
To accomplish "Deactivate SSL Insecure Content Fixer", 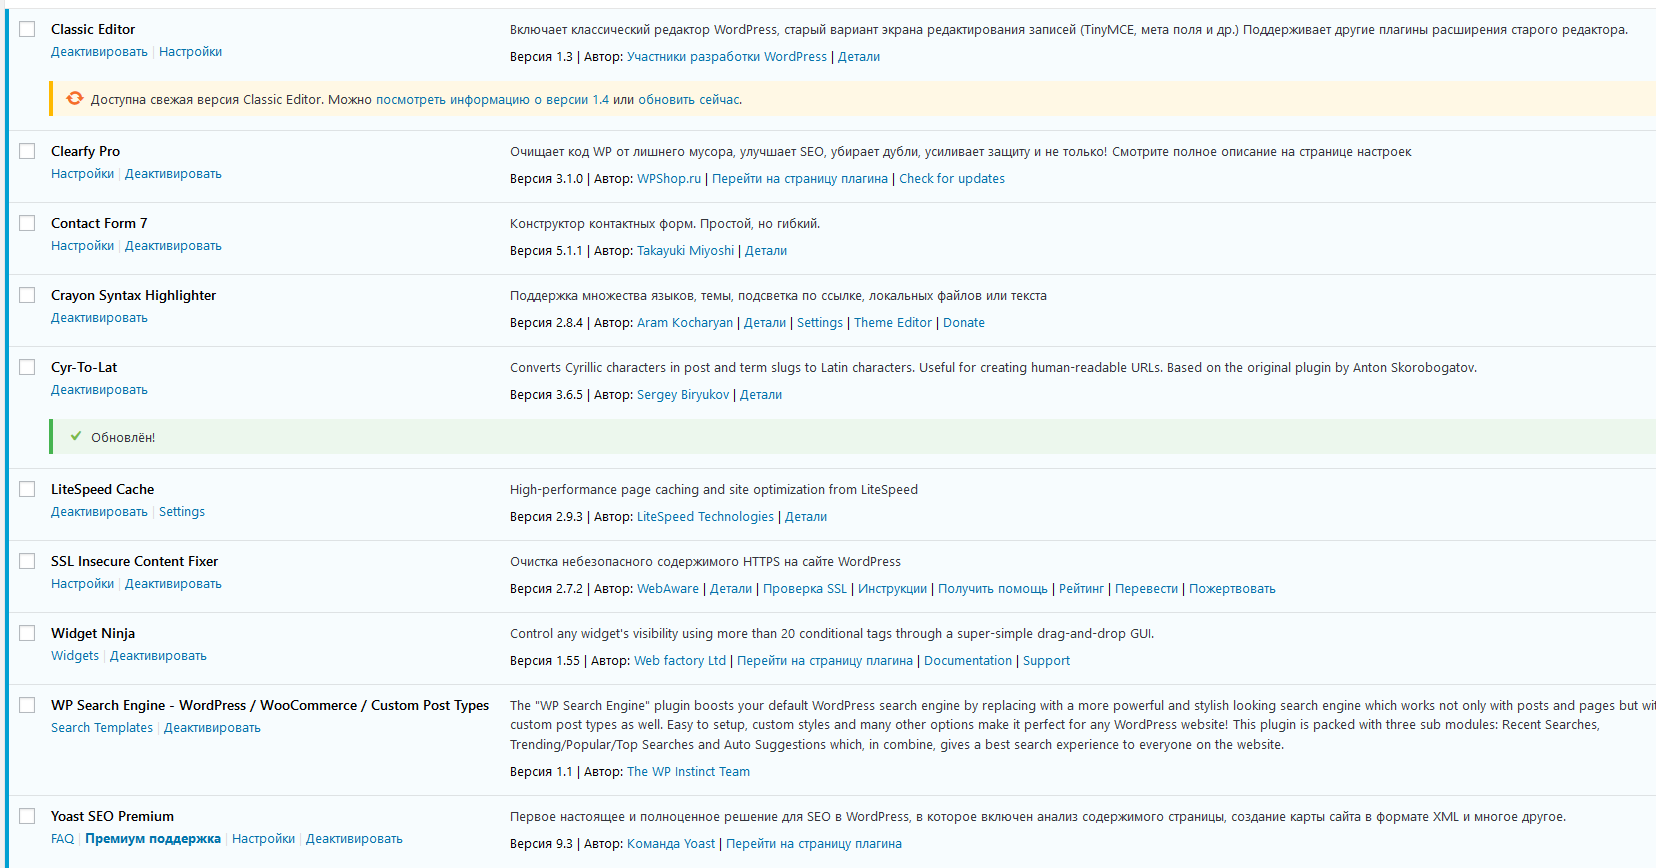I will tap(173, 584).
